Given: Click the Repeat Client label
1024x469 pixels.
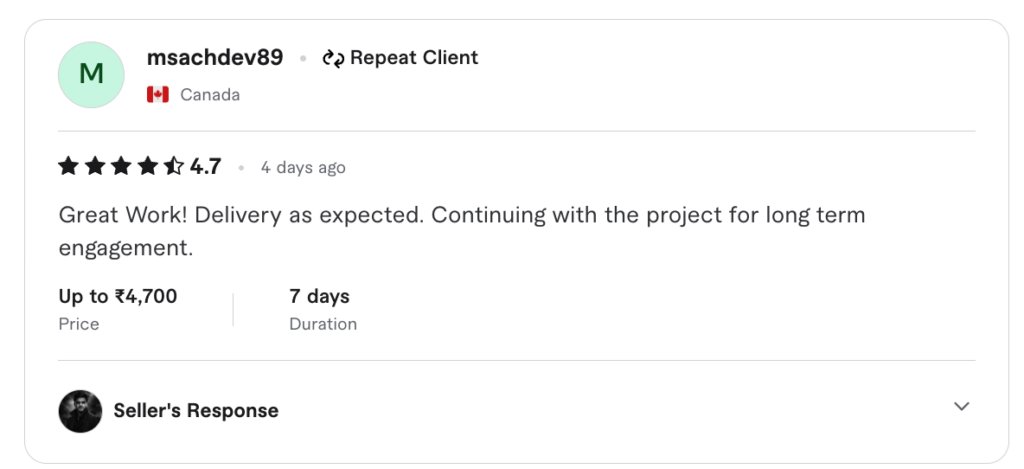Looking at the screenshot, I should coord(414,58).
